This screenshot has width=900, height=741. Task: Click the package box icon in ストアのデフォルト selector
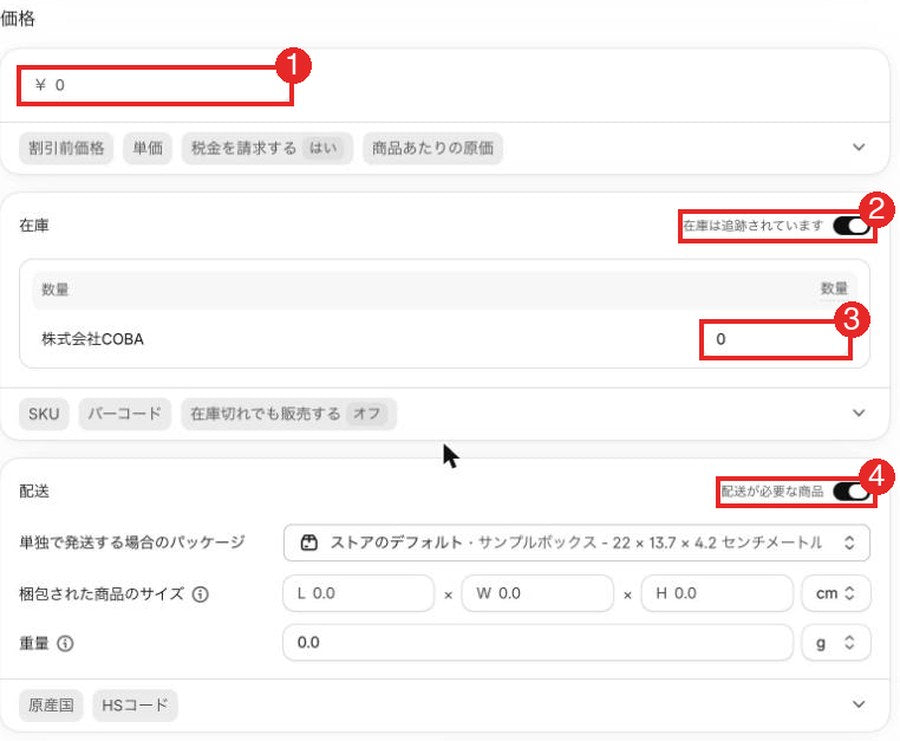click(309, 542)
